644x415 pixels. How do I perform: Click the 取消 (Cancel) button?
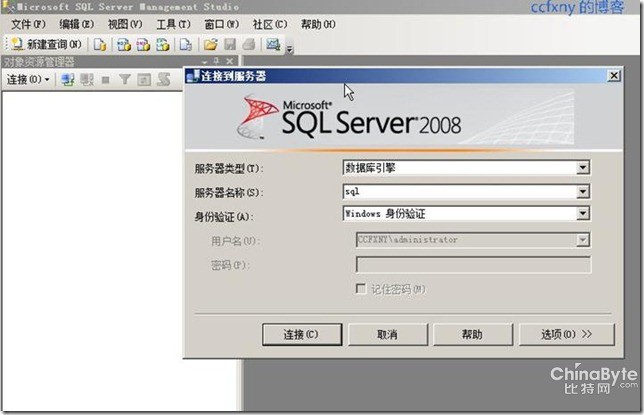(387, 334)
